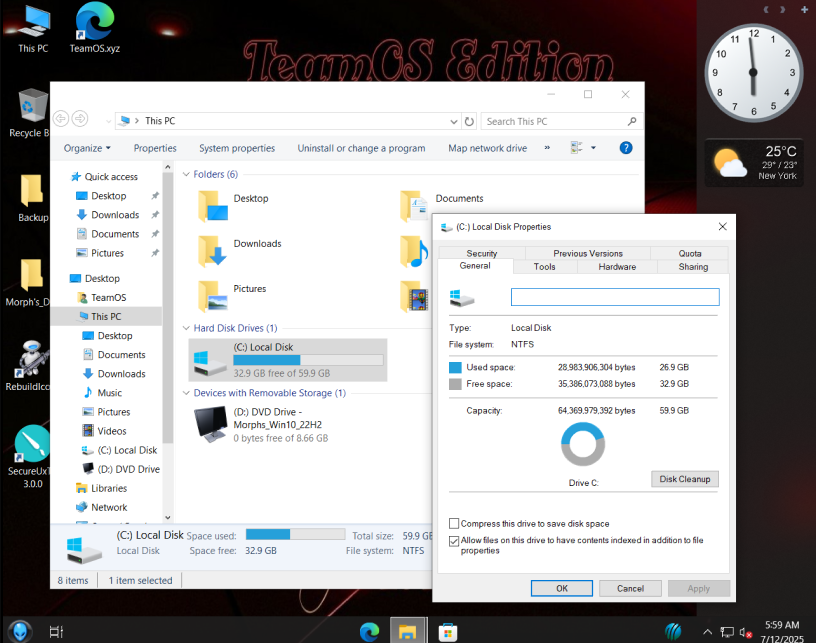Screen dimensions: 816x643
Task: Click the search magnifier icon in Explorer
Action: (x=632, y=121)
